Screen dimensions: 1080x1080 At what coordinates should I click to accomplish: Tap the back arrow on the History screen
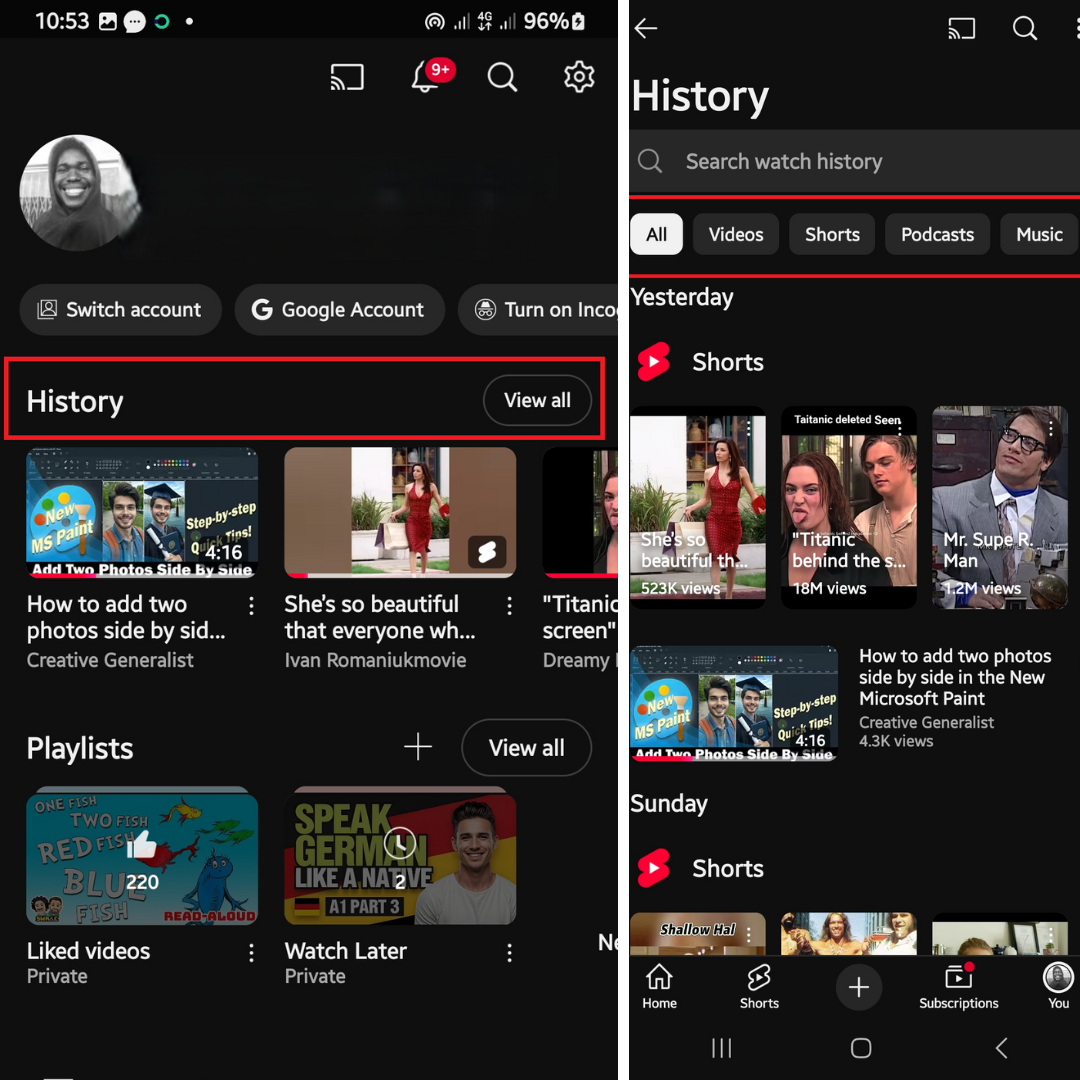tap(646, 28)
